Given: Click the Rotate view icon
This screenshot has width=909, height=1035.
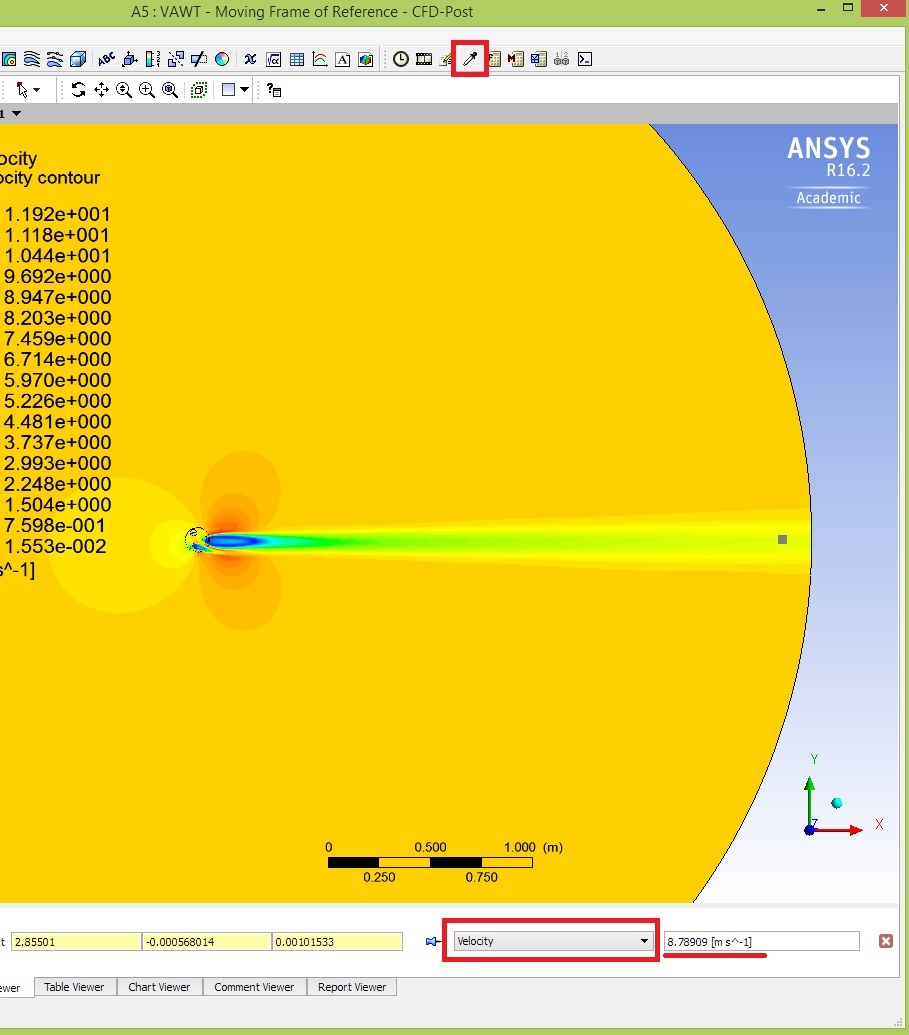Looking at the screenshot, I should 79,90.
